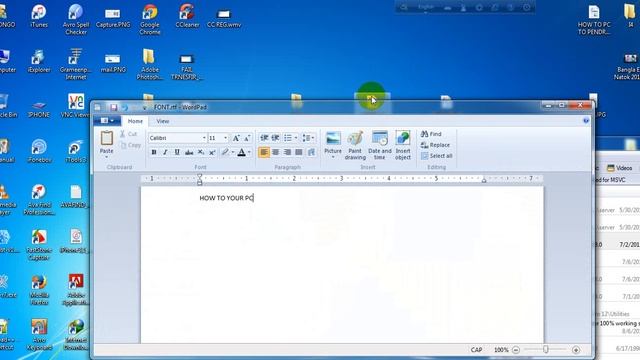This screenshot has width=640, height=360.
Task: Toggle Underline formatting
Action: click(177, 152)
